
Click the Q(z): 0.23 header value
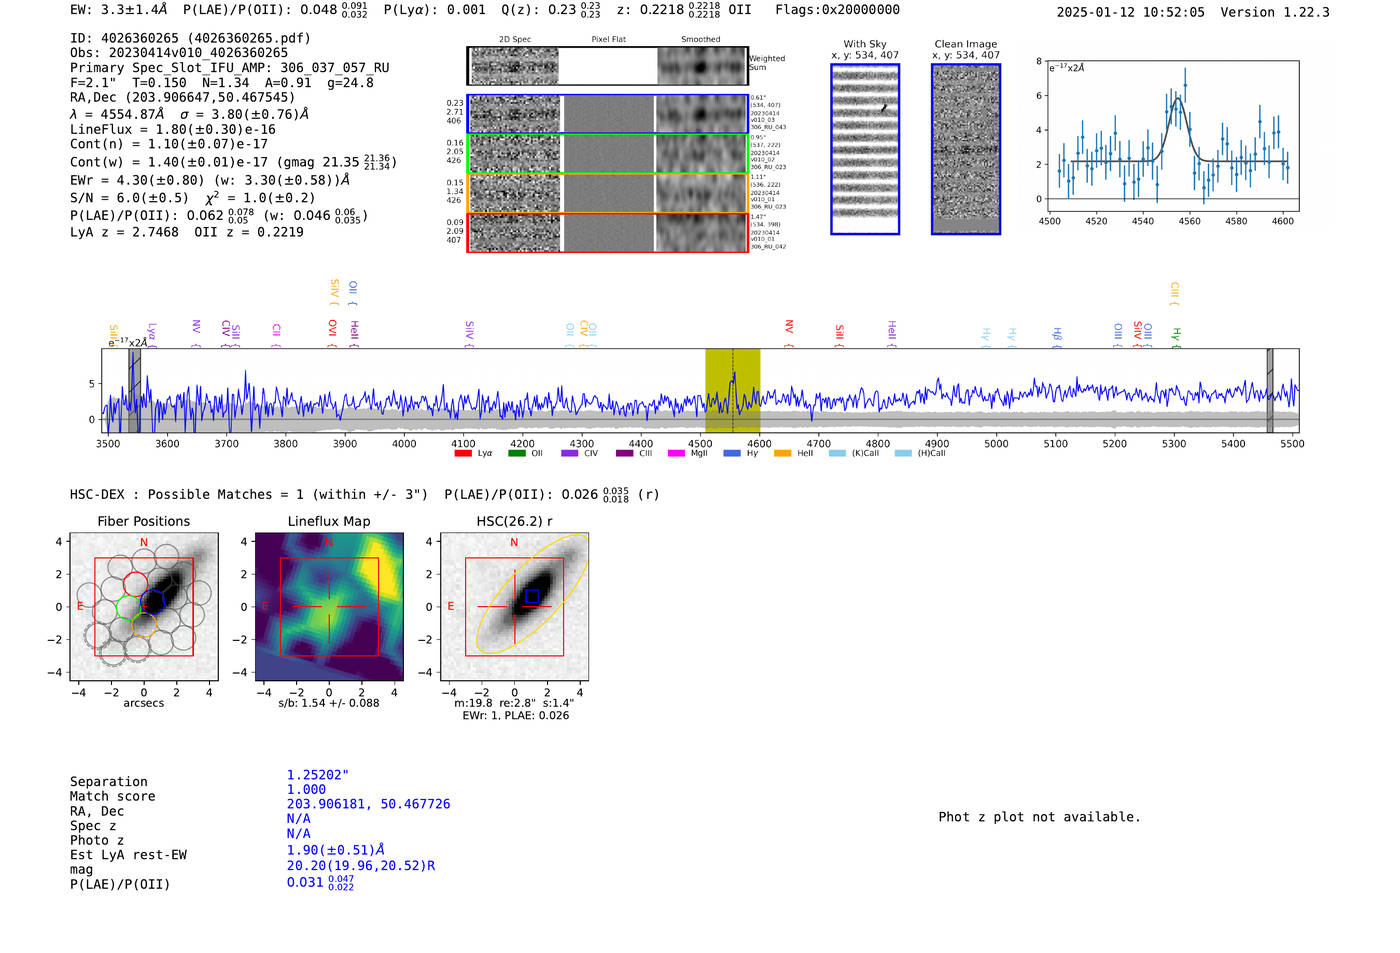pyautogui.click(x=551, y=10)
